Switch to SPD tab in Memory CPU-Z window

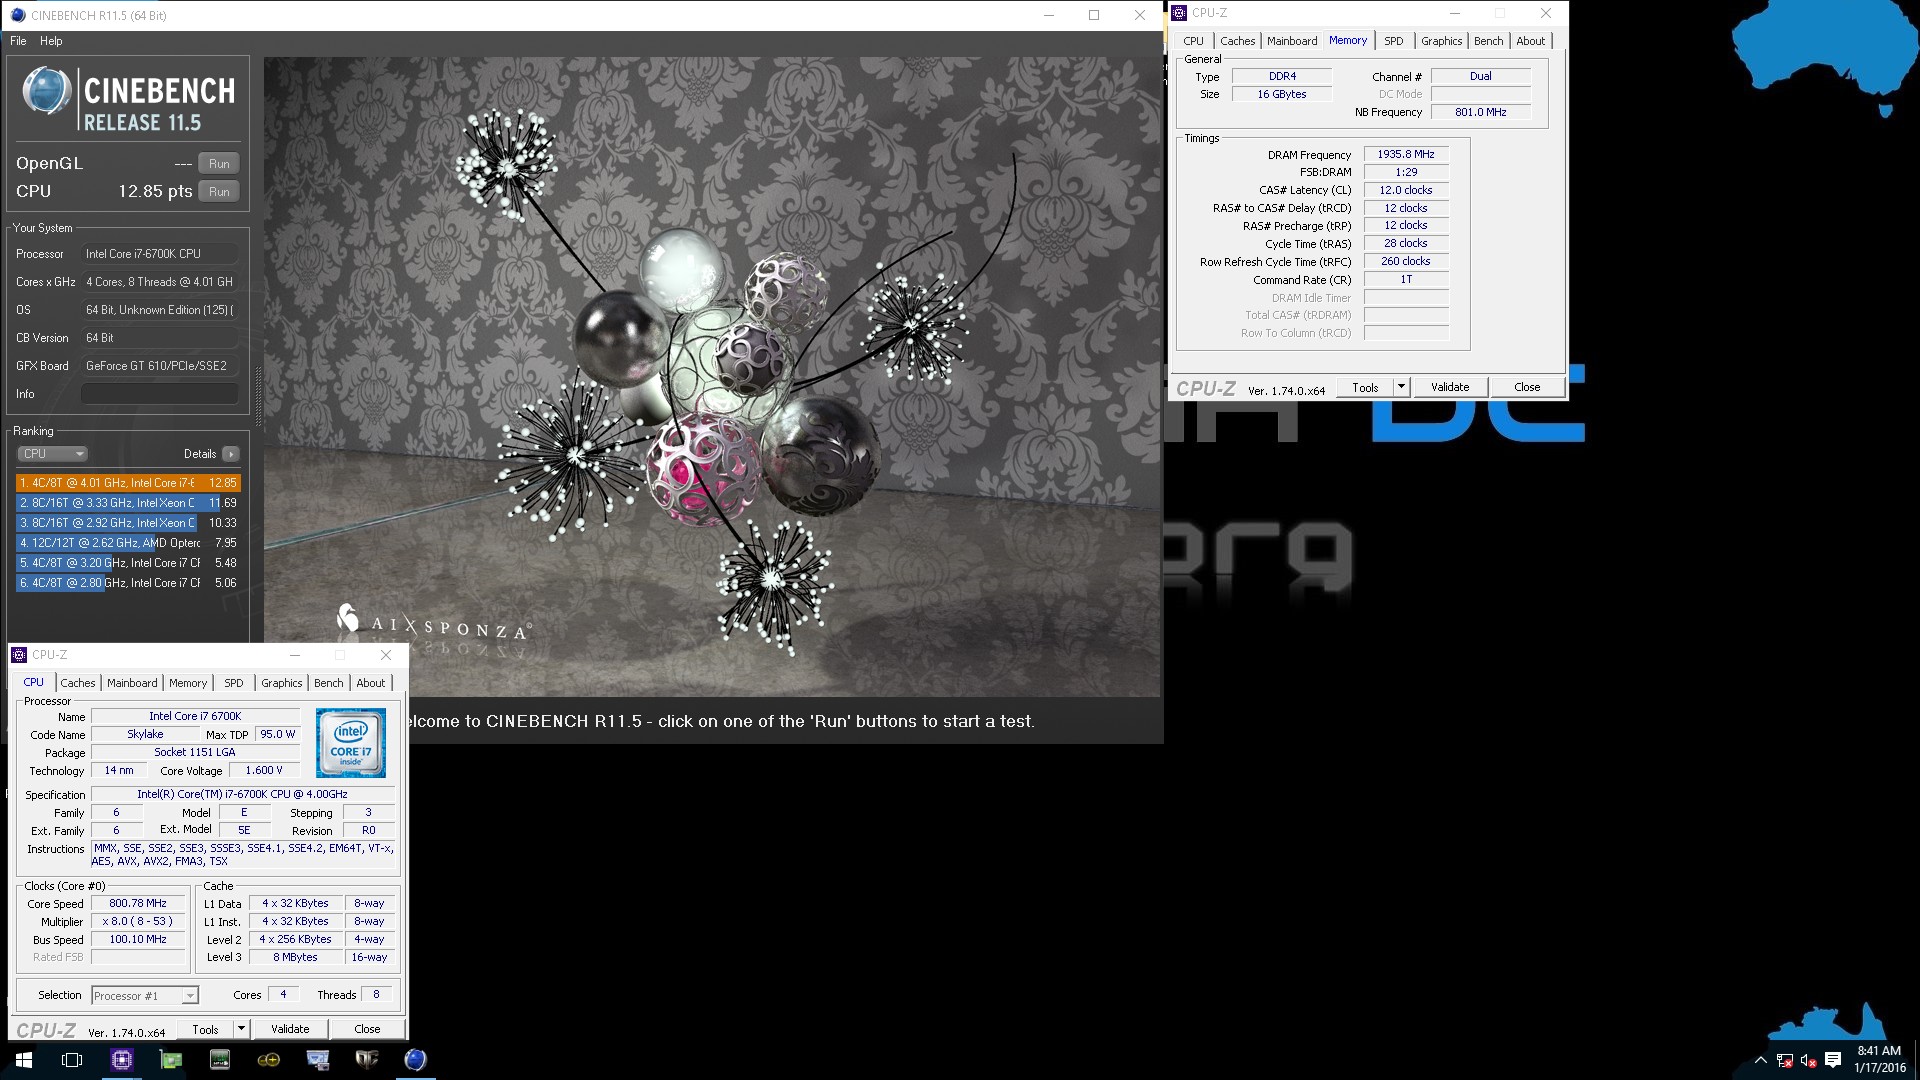point(1394,41)
